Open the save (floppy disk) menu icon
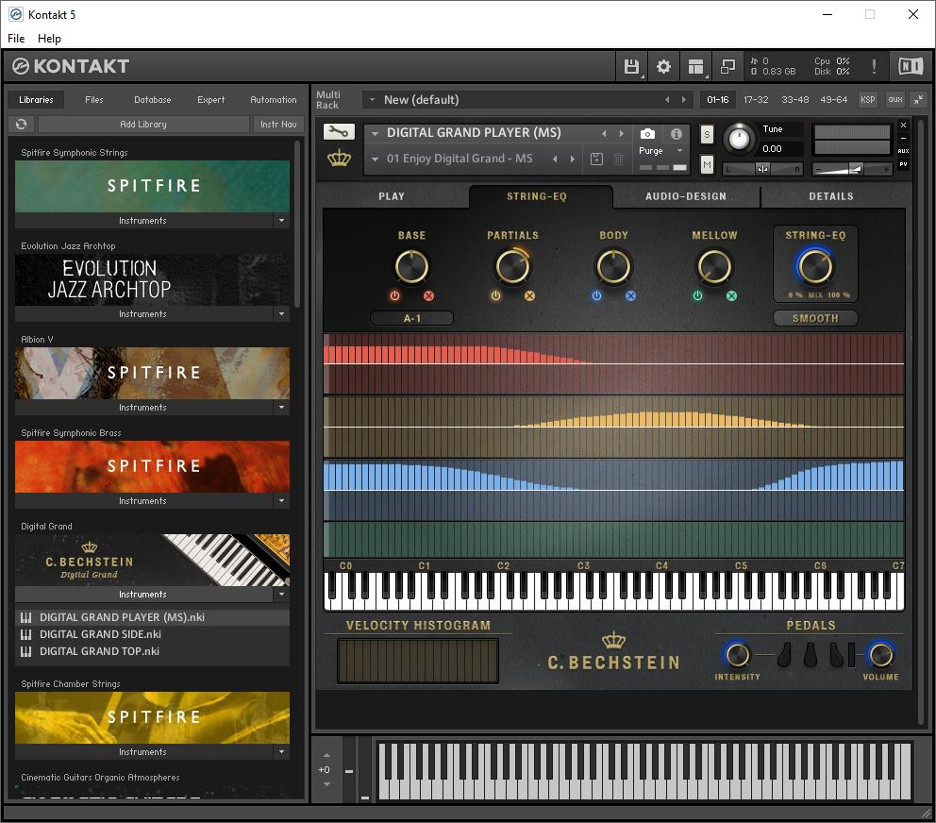This screenshot has width=936, height=823. (631, 66)
